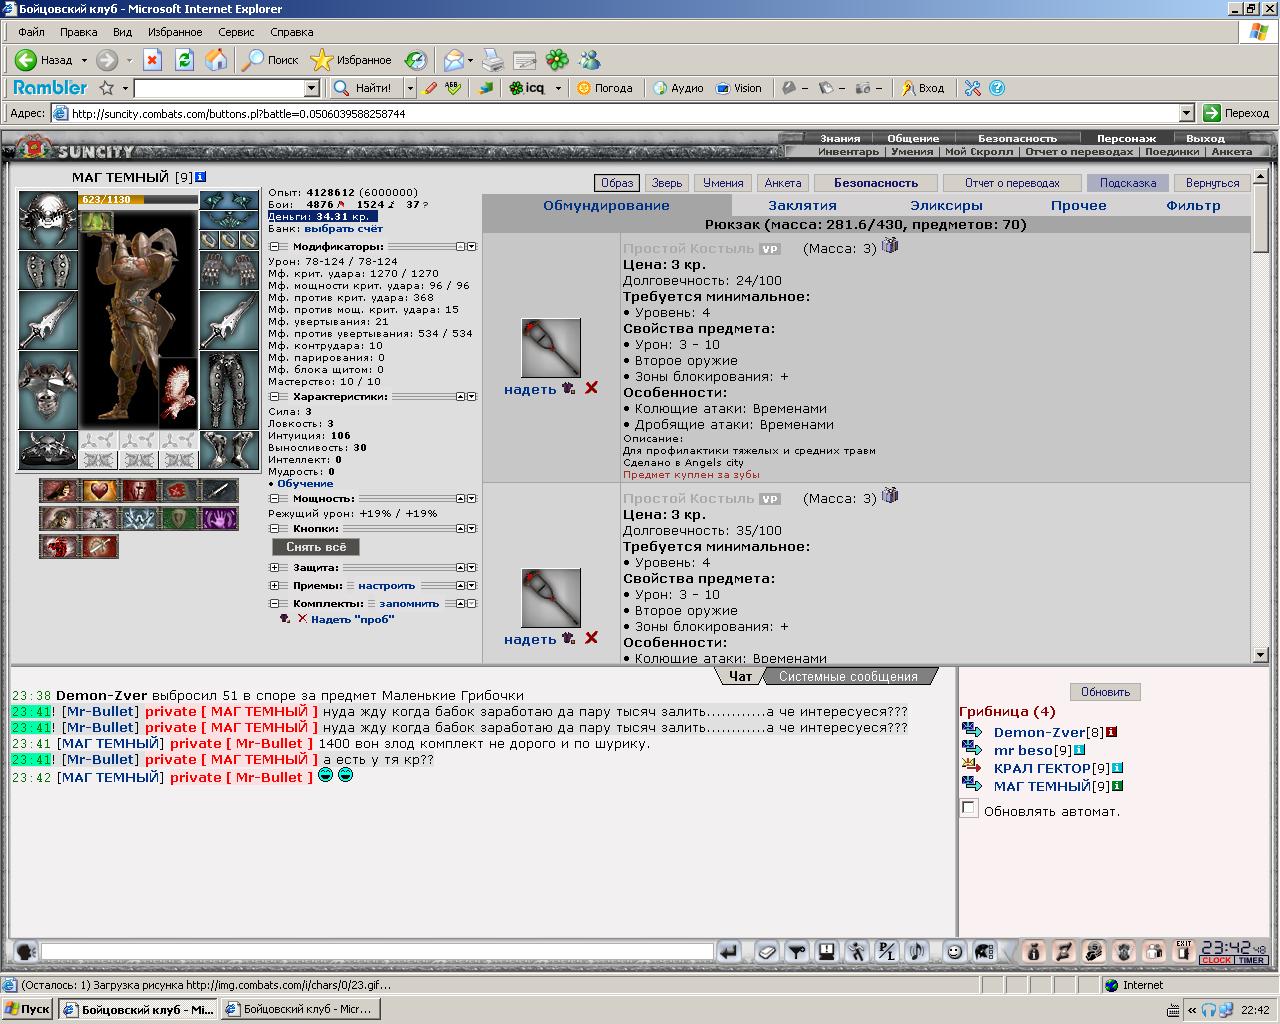Click the health bar showing 623/1130
This screenshot has height=1024, width=1280.
point(138,200)
